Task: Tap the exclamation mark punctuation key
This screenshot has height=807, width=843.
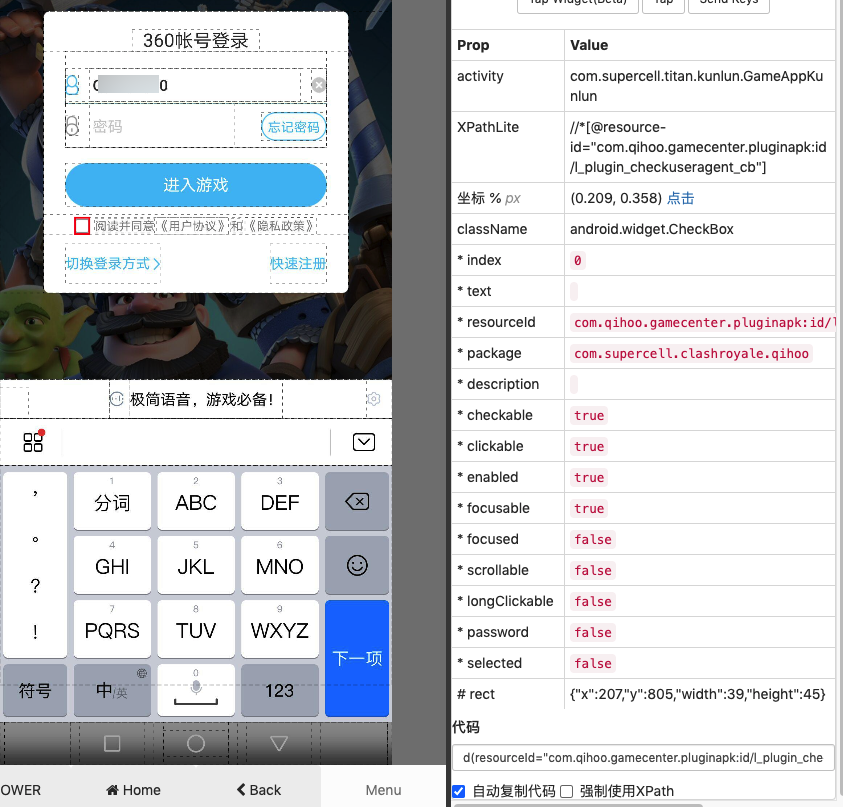Action: [x=35, y=632]
